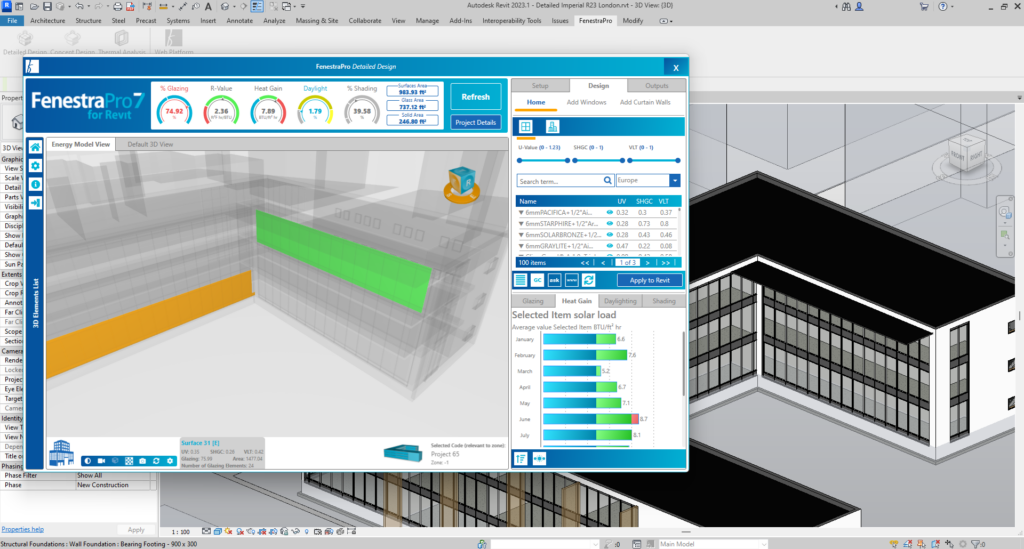This screenshot has height=549, width=1024.
Task: Open the gear settings icon in FenestraPro sidebar
Action: pyautogui.click(x=35, y=166)
